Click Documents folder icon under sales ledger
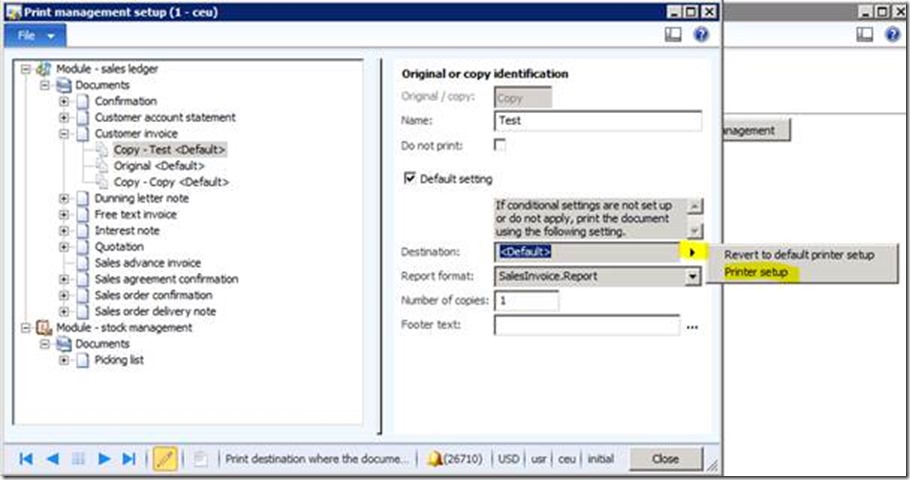This screenshot has width=910, height=480. click(x=63, y=85)
